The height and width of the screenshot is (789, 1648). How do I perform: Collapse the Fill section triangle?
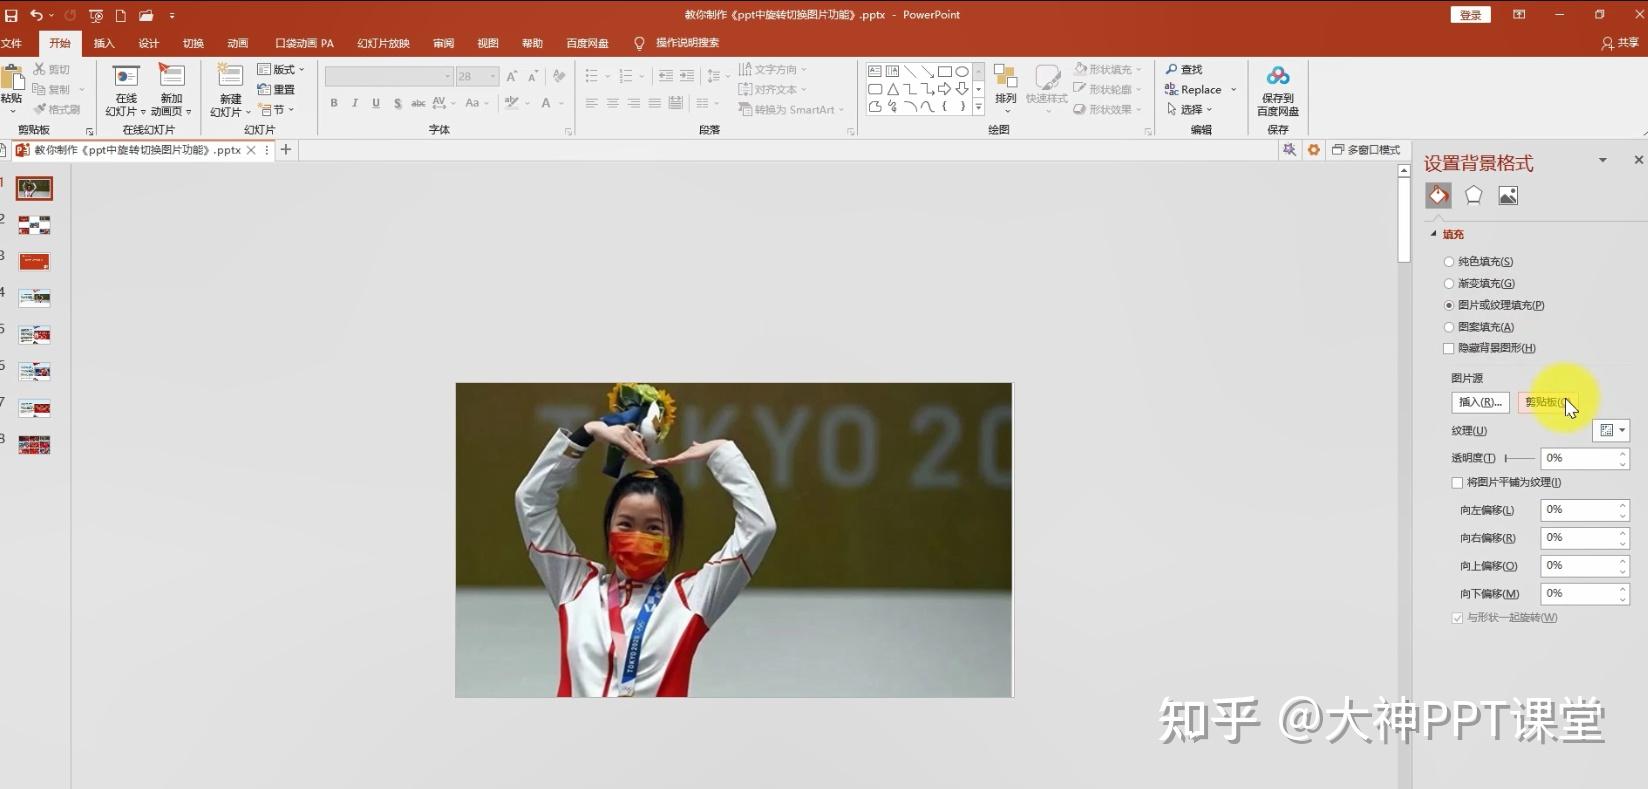coord(1433,234)
